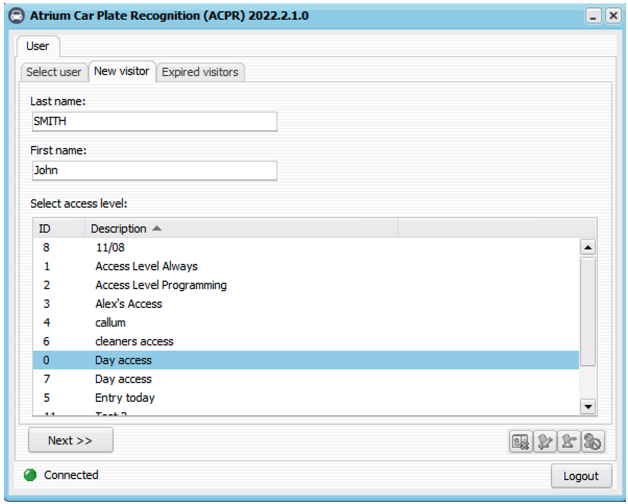Click the access list scroll up arrow

coord(588,247)
